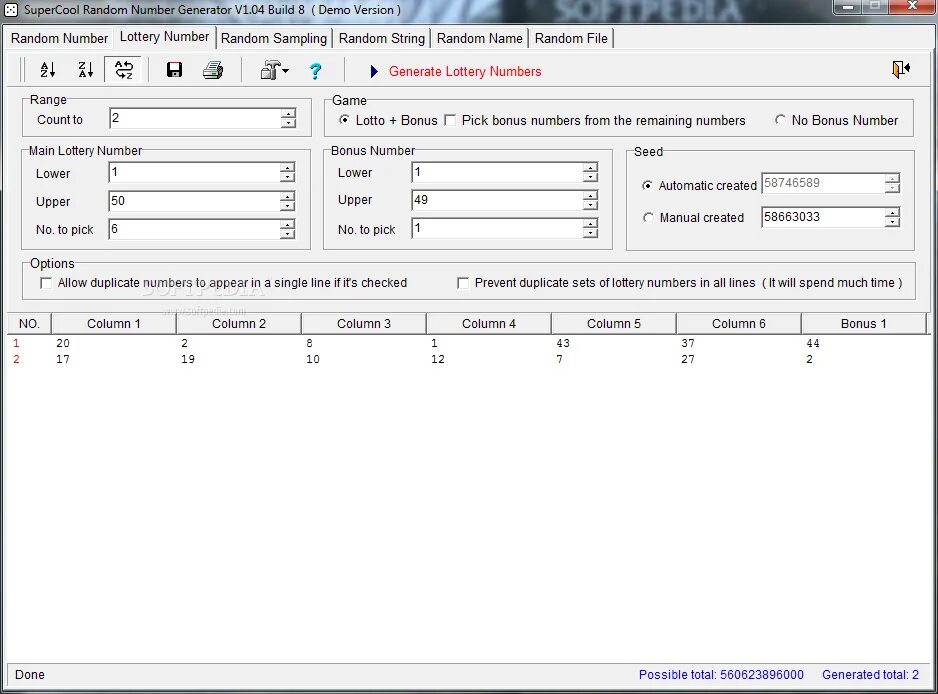Select row 1 value 20 in Column 1
Image resolution: width=938 pixels, height=694 pixels.
[63, 343]
